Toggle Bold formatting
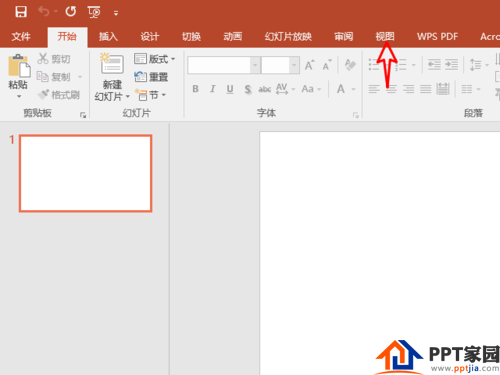 (196, 89)
